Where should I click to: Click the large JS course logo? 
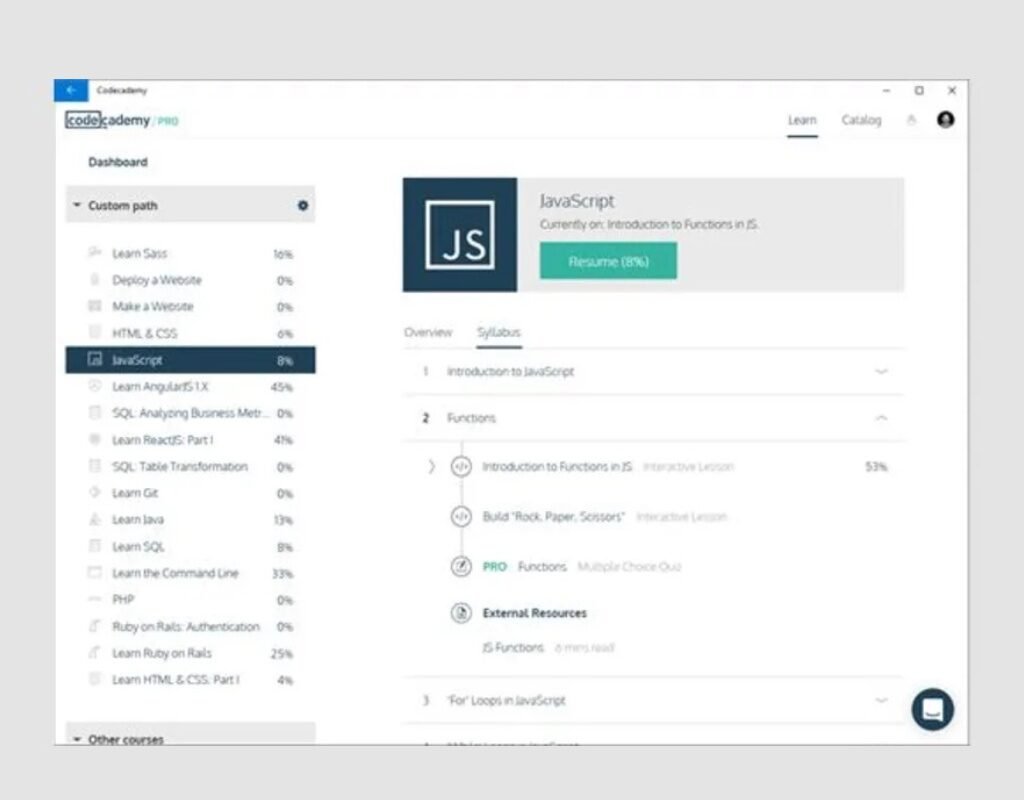point(460,235)
